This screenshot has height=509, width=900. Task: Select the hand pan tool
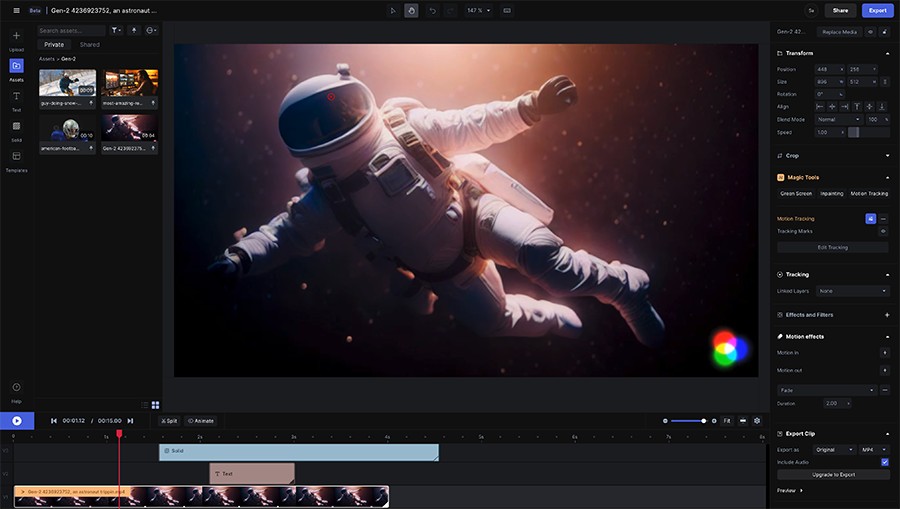point(410,10)
